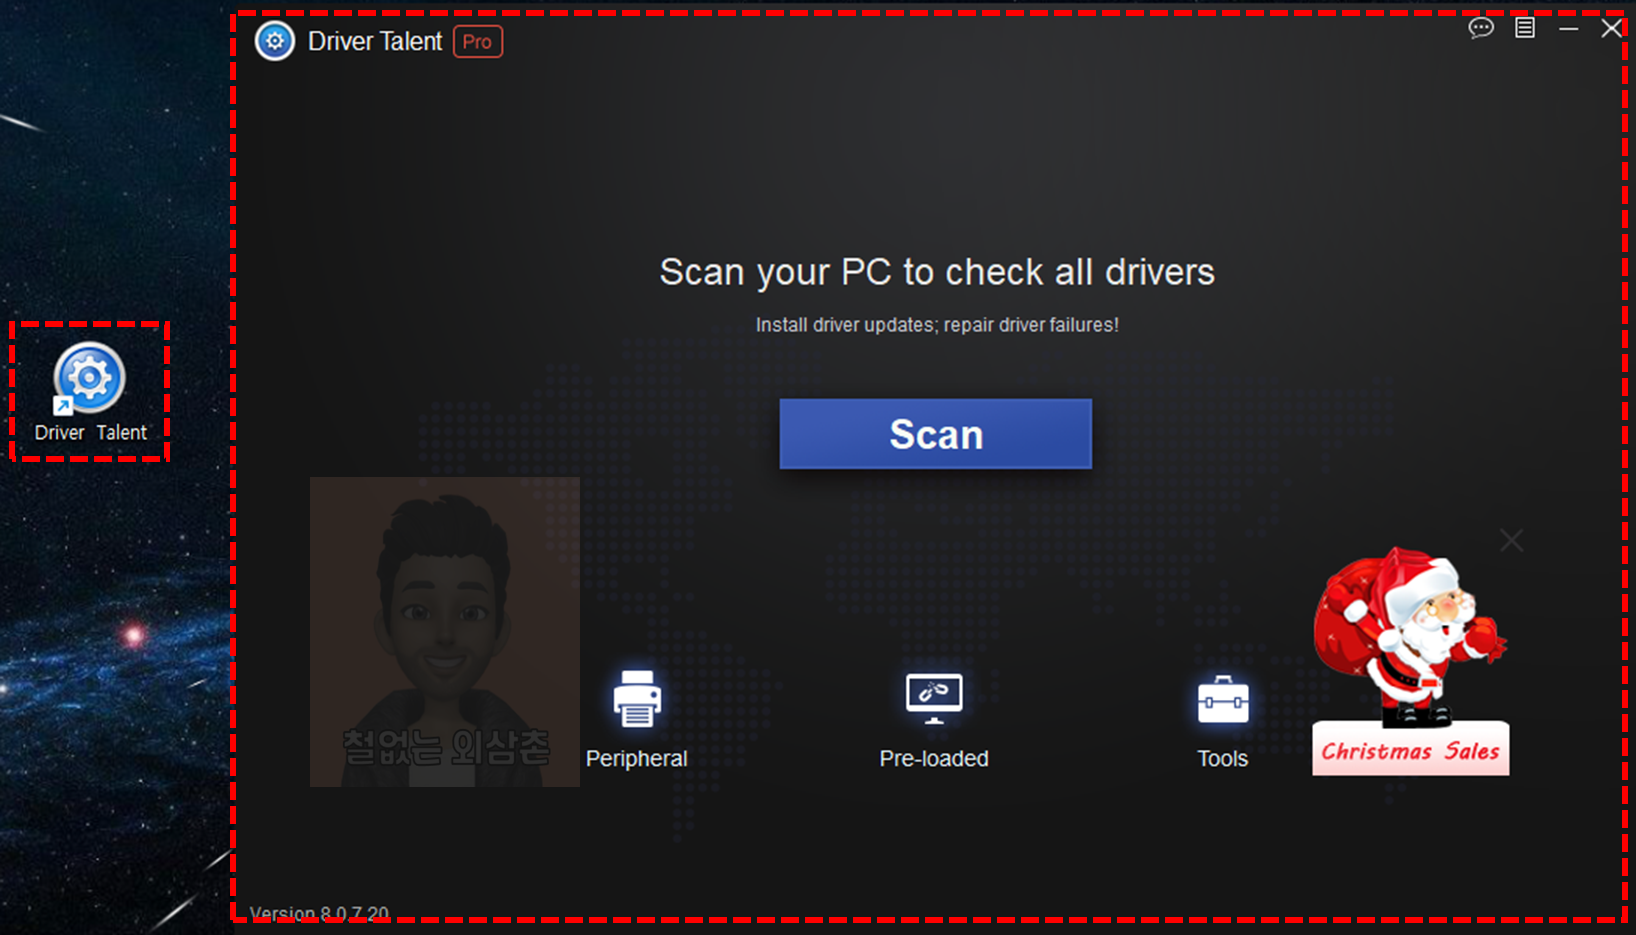Click 'Install driver updates; repair driver failures!' text
Screen dimensions: 1636x935
point(937,325)
